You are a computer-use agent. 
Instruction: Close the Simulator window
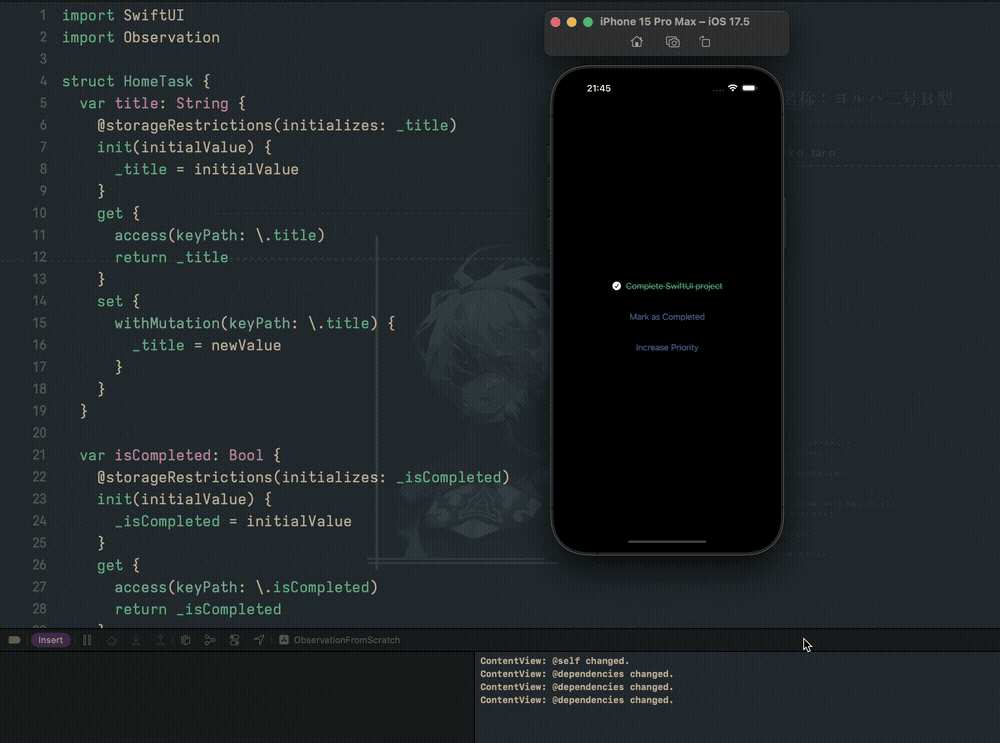point(555,22)
